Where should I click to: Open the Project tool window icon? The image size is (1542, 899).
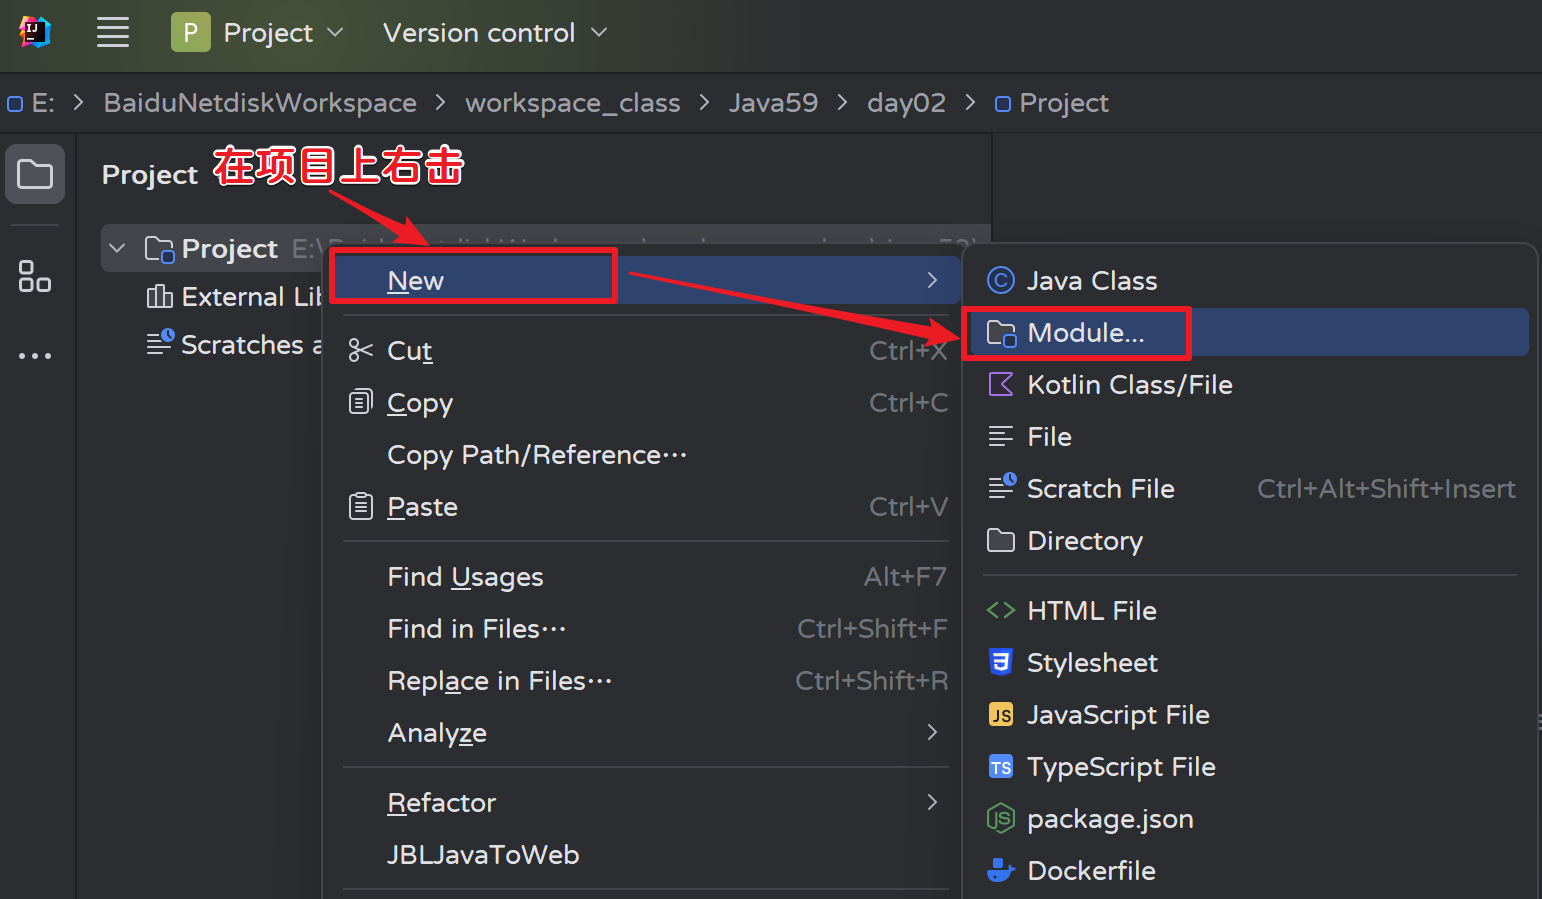tap(35, 174)
